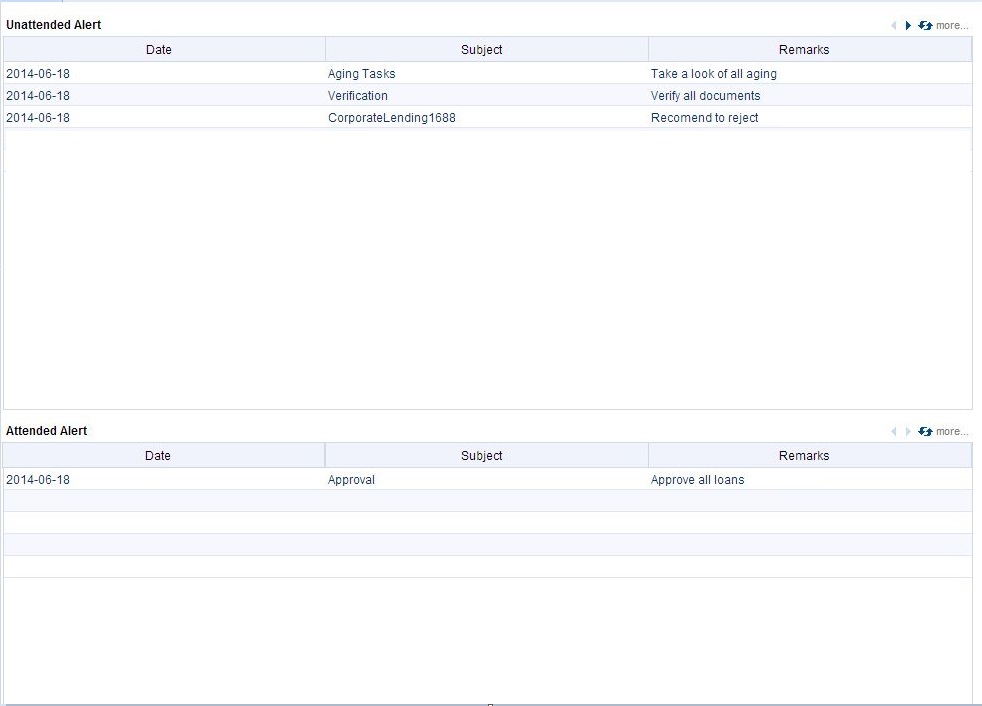Refresh the Unattended Alert list
The height and width of the screenshot is (706, 982).
click(x=925, y=26)
